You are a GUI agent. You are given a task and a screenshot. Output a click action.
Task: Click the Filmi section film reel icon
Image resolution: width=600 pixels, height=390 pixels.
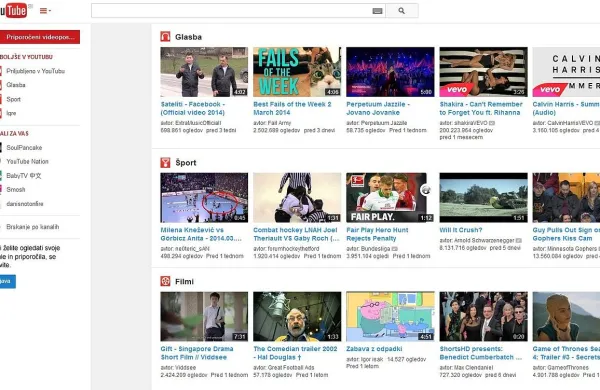[x=165, y=281]
